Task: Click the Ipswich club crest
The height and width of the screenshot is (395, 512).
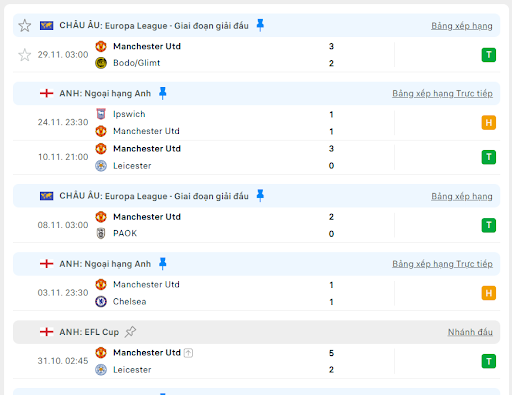Action: (x=101, y=114)
